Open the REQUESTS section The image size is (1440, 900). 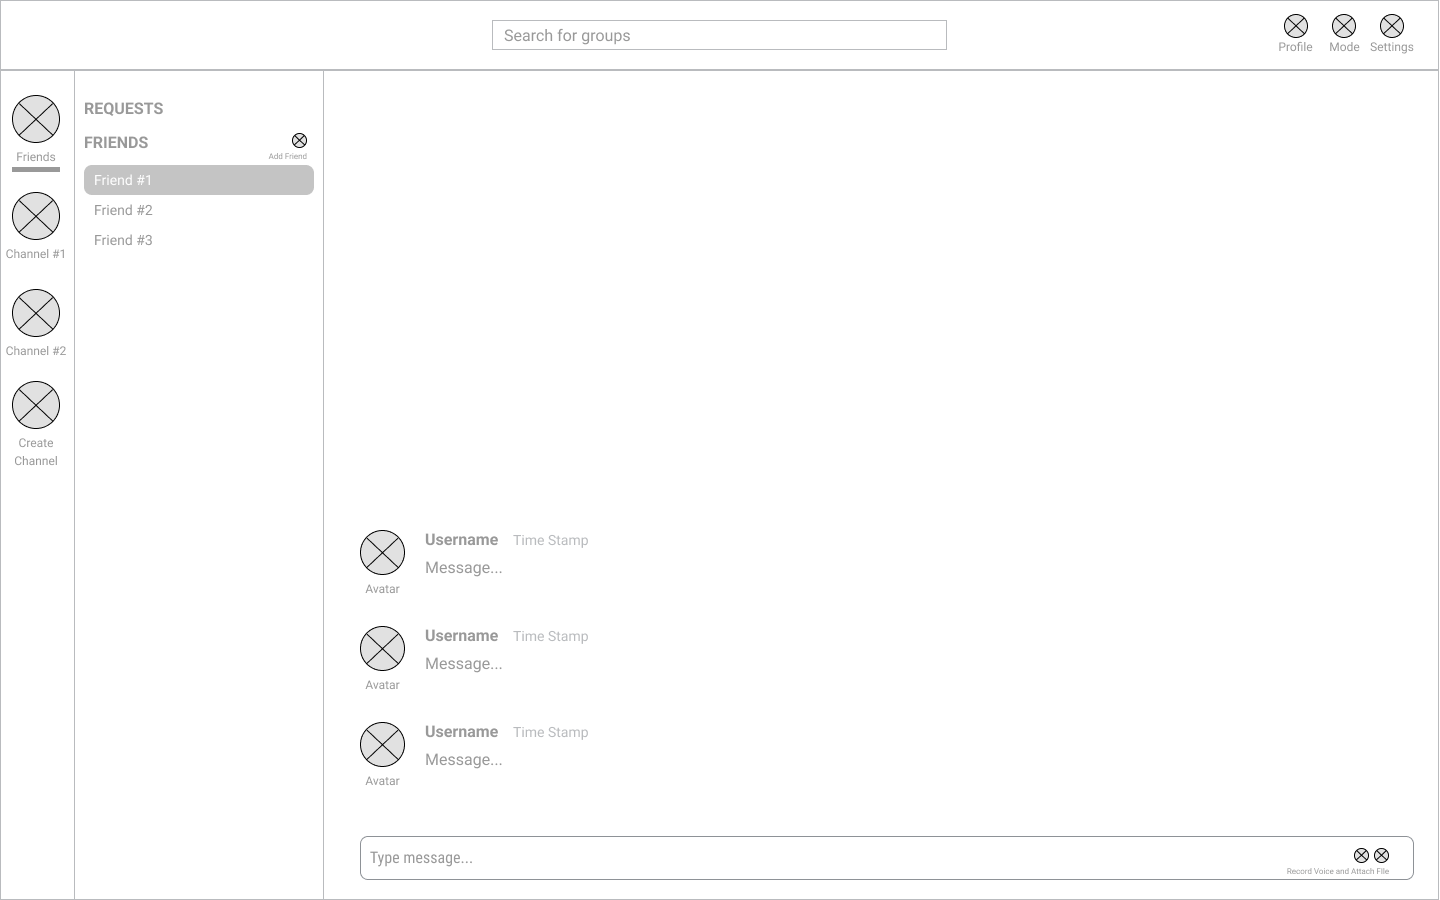124,108
